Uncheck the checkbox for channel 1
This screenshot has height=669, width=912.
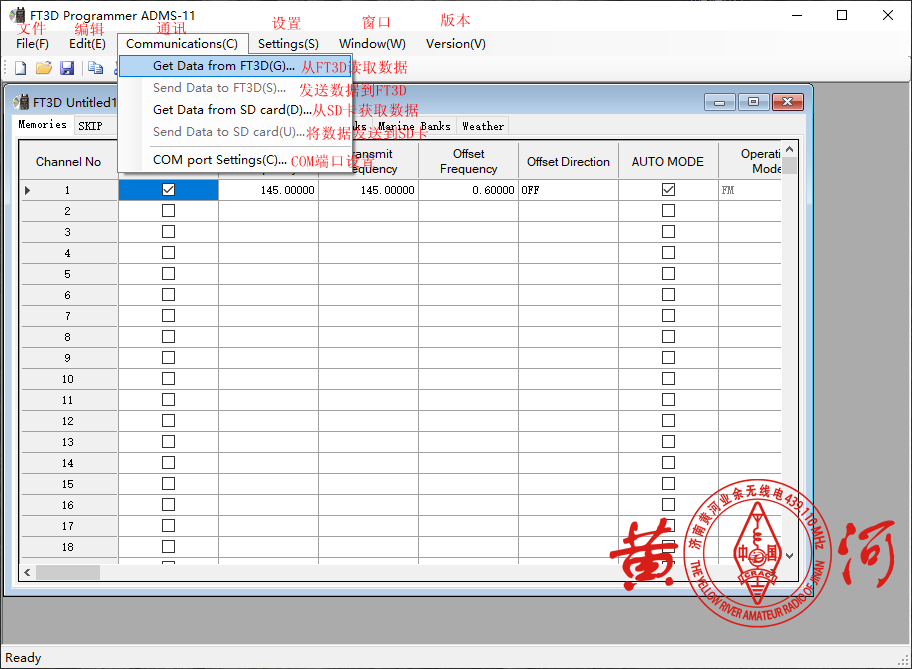pos(168,190)
